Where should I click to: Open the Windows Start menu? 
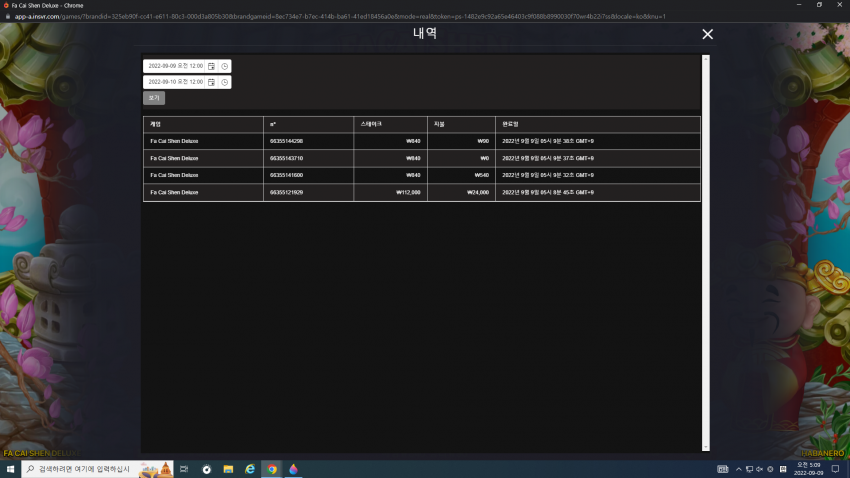(10, 469)
